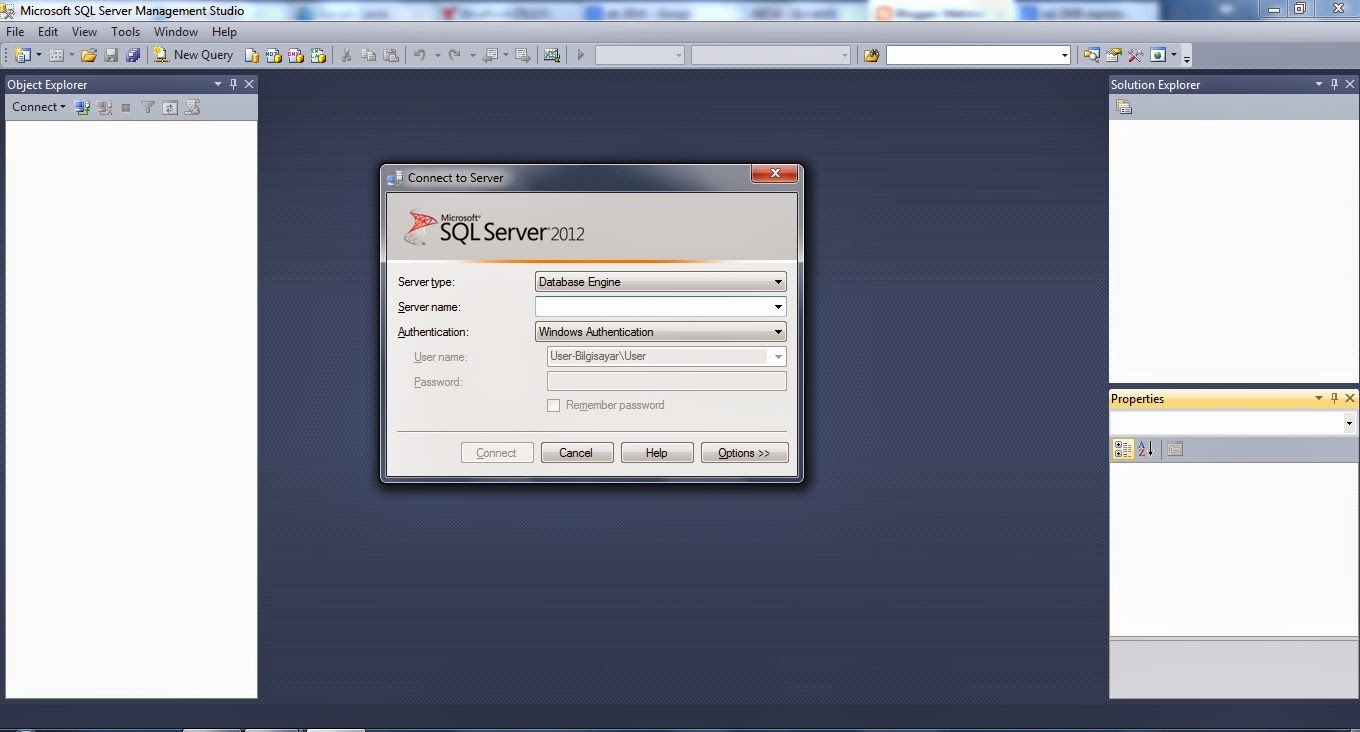The width and height of the screenshot is (1360, 732).
Task: Click the Connect to Object Explorer icon
Action: [82, 107]
